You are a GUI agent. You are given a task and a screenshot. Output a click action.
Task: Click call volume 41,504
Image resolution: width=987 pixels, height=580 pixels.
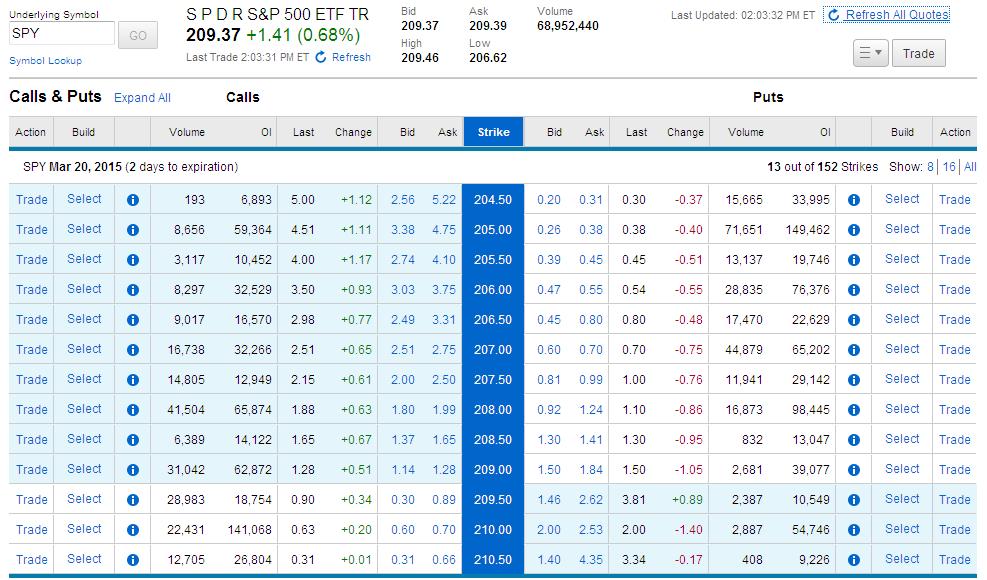tap(186, 410)
